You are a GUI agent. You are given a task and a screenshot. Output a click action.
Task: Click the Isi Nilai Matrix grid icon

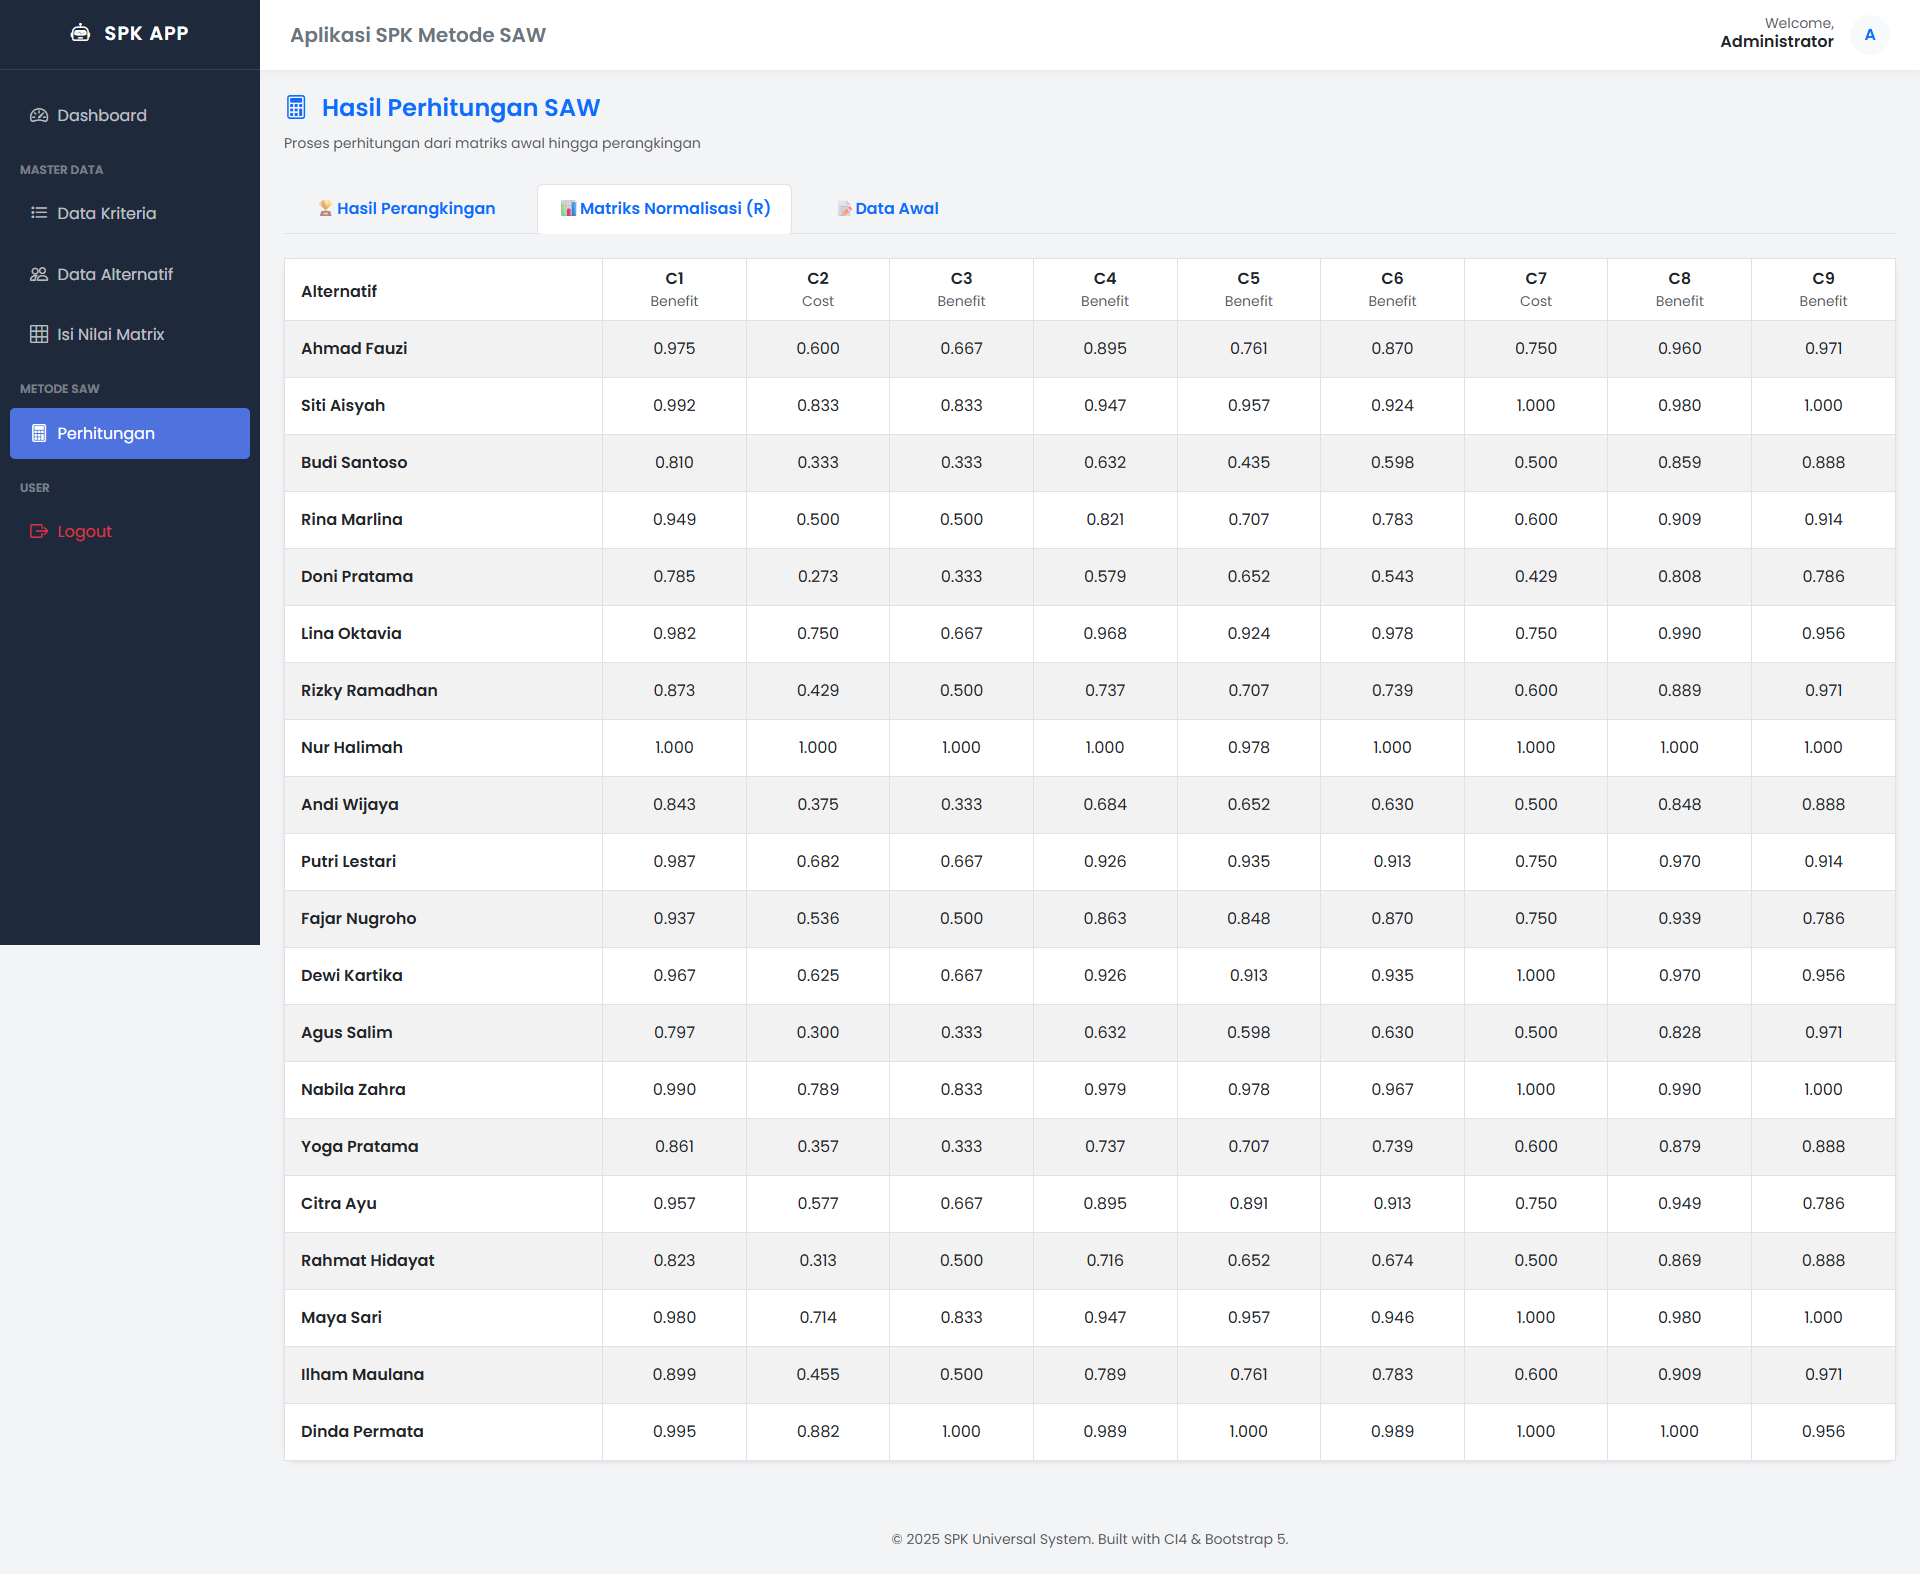(38, 334)
